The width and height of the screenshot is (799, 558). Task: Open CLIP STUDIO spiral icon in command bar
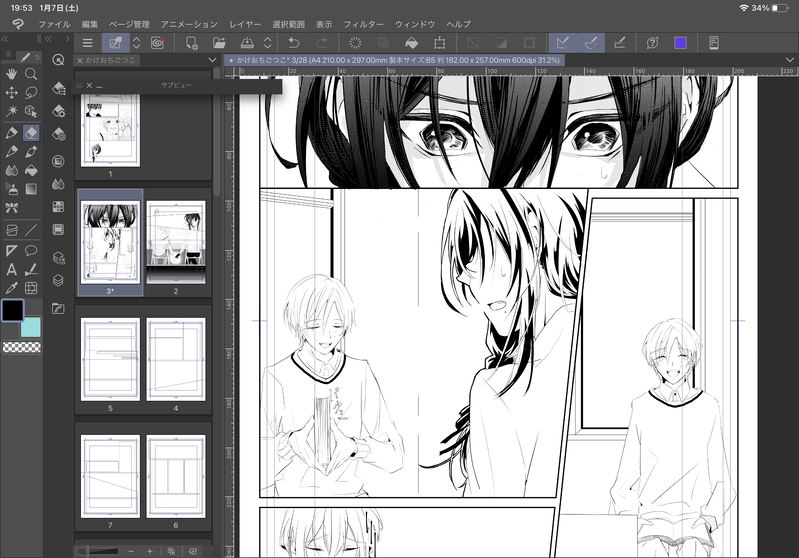157,43
